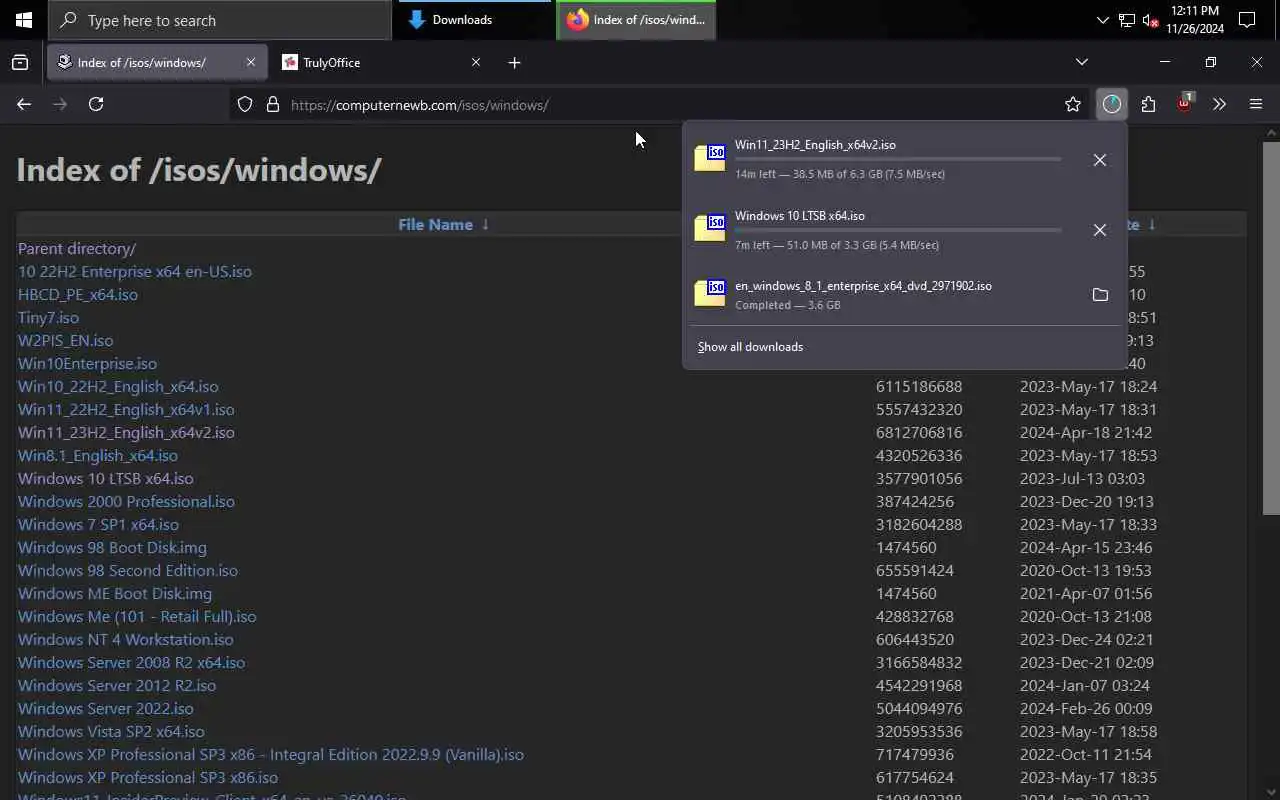Open Windows NT 4 Workstation.iso link
Viewport: 1280px width, 800px height.
[x=126, y=639]
